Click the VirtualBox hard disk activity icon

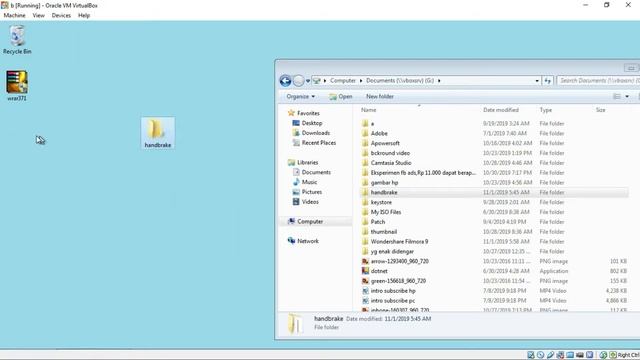pos(531,355)
